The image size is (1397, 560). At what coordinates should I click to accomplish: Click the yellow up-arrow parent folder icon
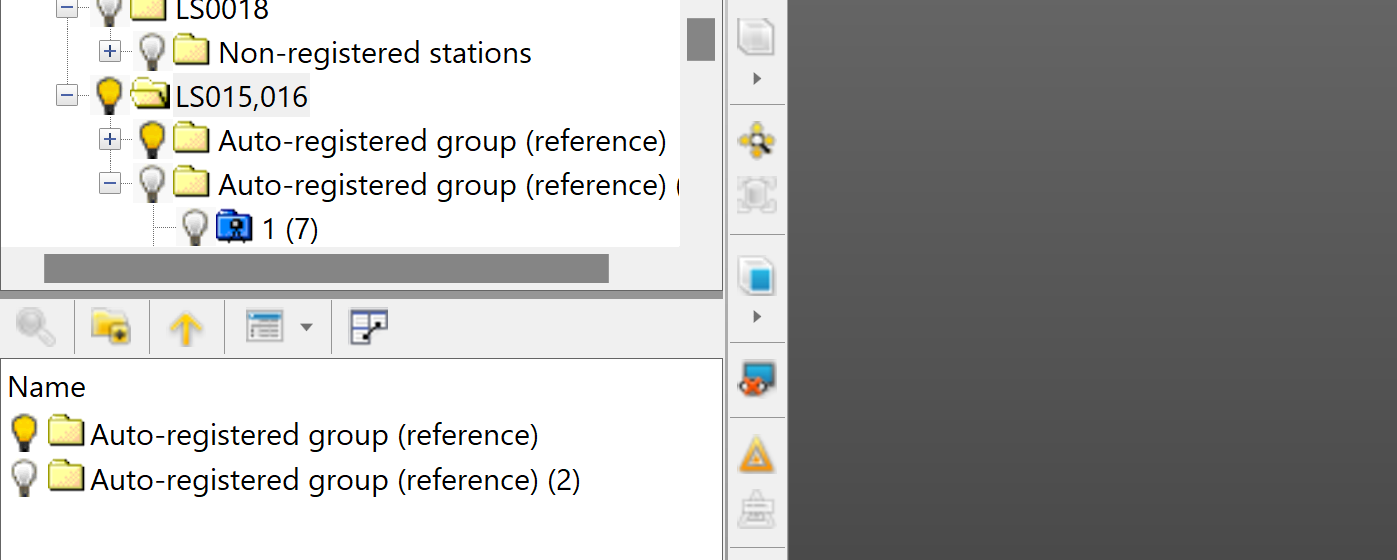click(x=186, y=327)
